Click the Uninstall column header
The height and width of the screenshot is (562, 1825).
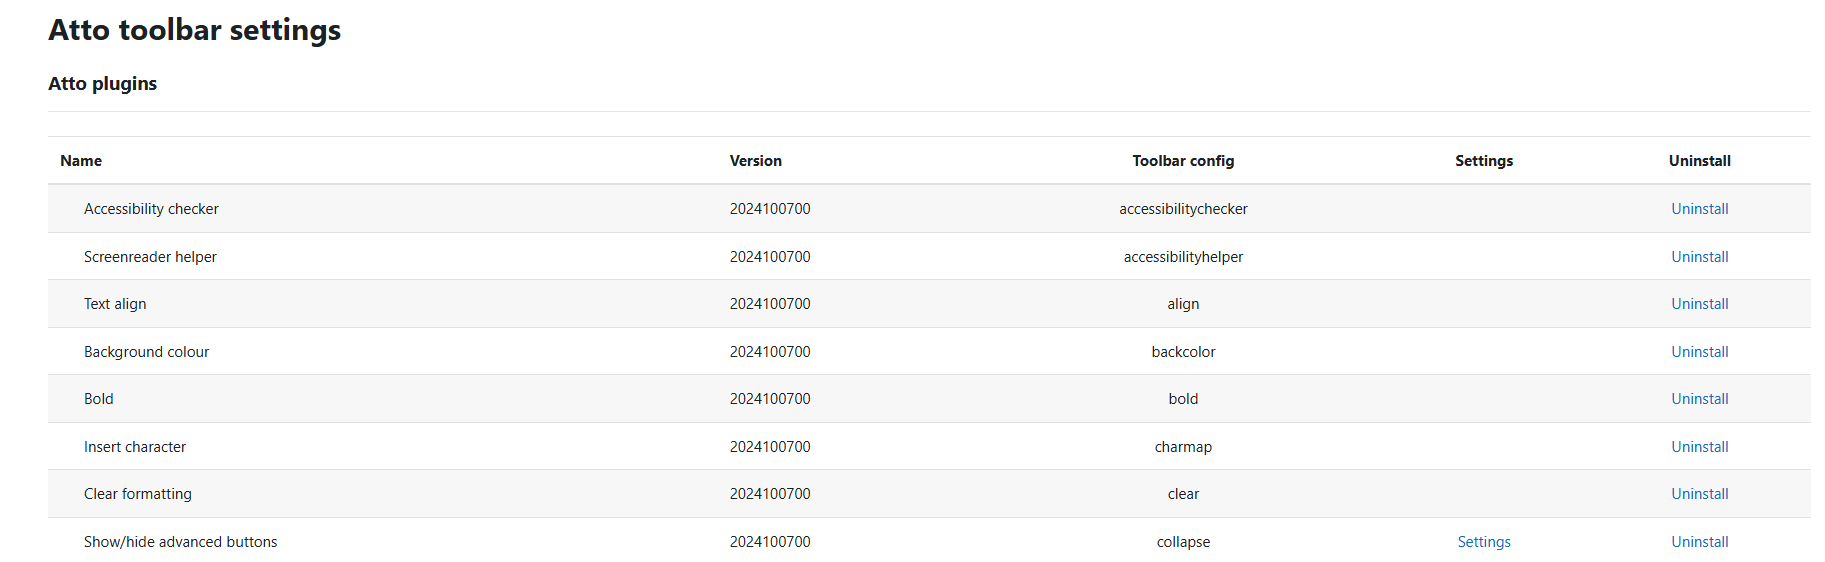(1699, 161)
